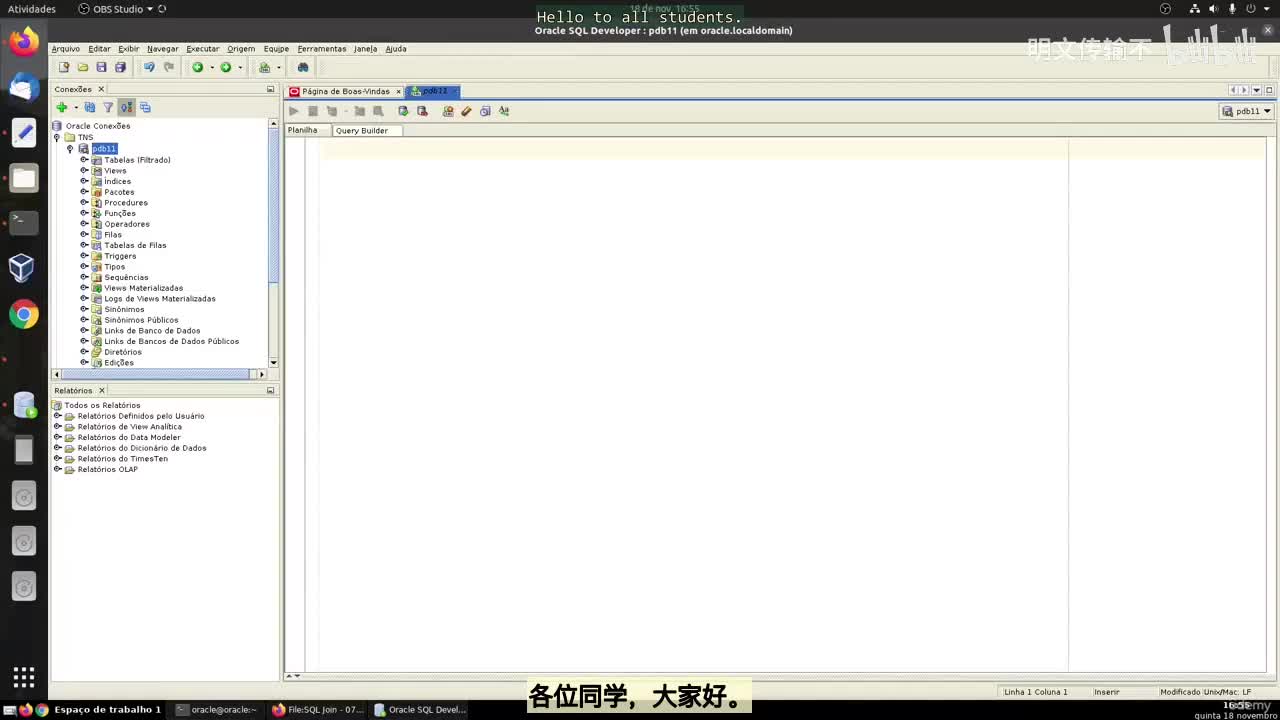Show applications grid in the dock
1280x720 pixels.
click(24, 677)
